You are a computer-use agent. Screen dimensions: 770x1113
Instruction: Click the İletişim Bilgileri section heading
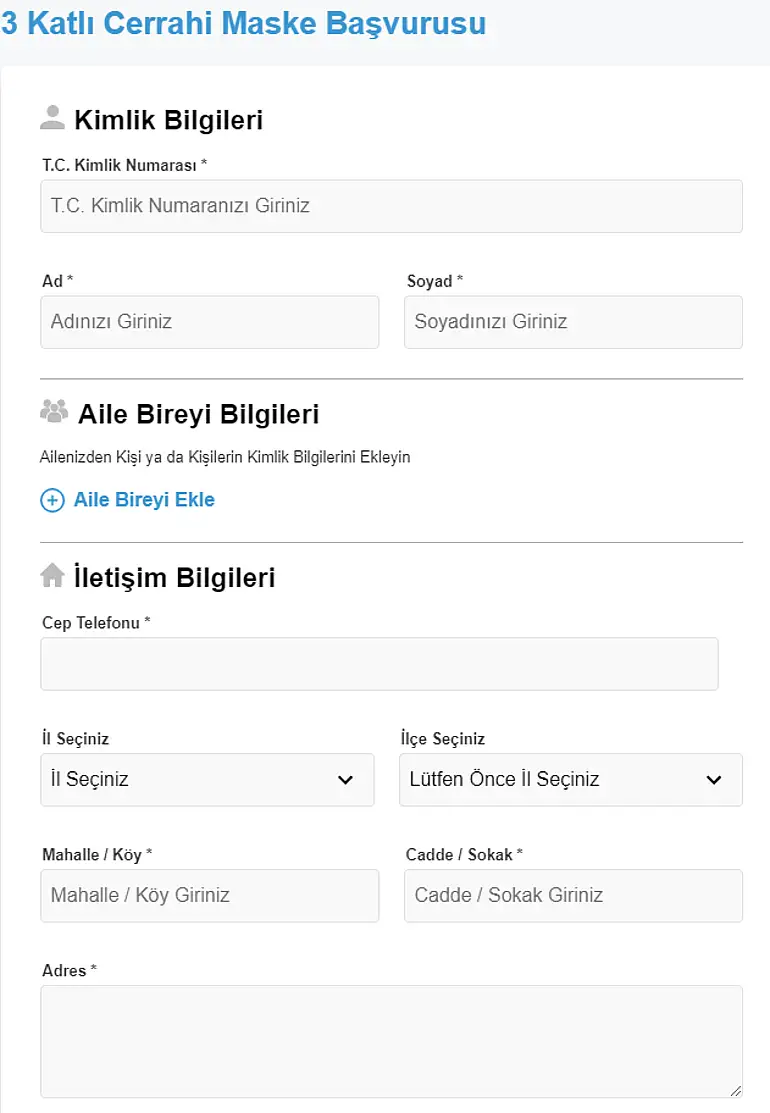tap(175, 577)
